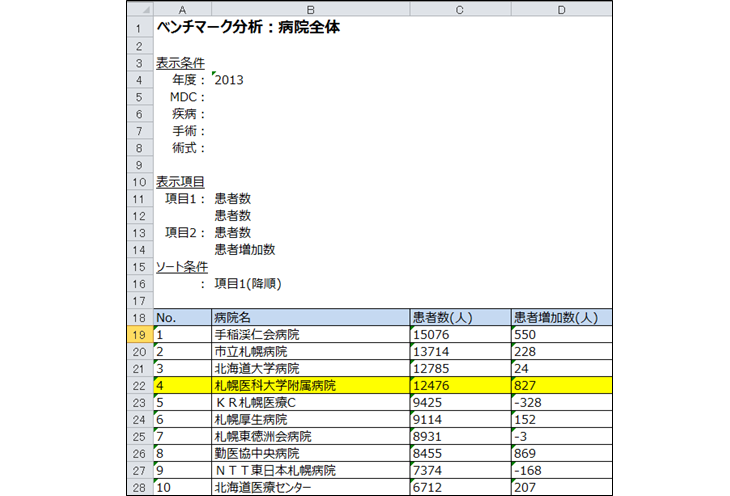Image resolution: width=730 pixels, height=496 pixels.
Task: Select increase cell 869
Action: 561,454
